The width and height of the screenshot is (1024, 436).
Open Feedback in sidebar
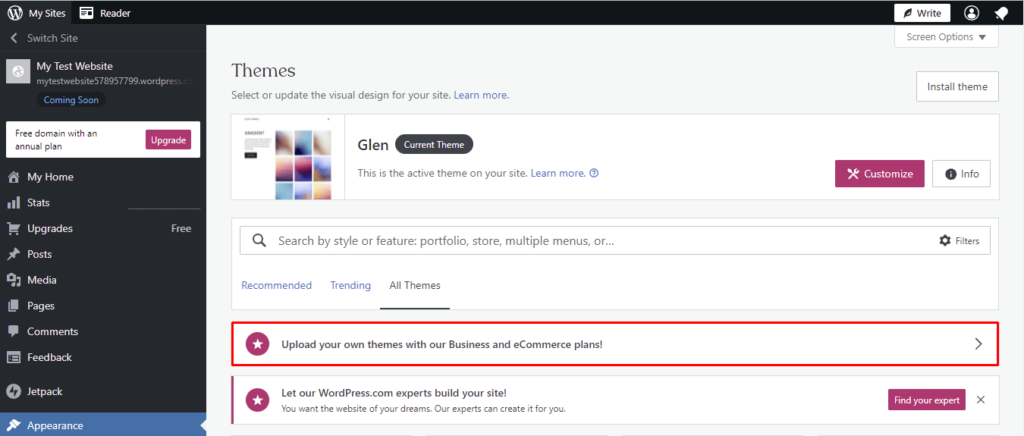tap(49, 358)
